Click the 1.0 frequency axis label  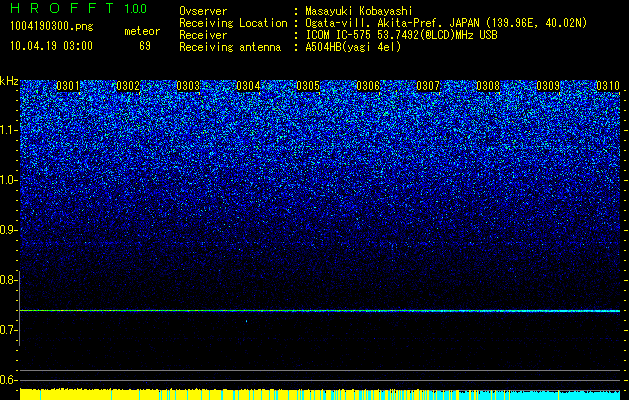[9, 180]
